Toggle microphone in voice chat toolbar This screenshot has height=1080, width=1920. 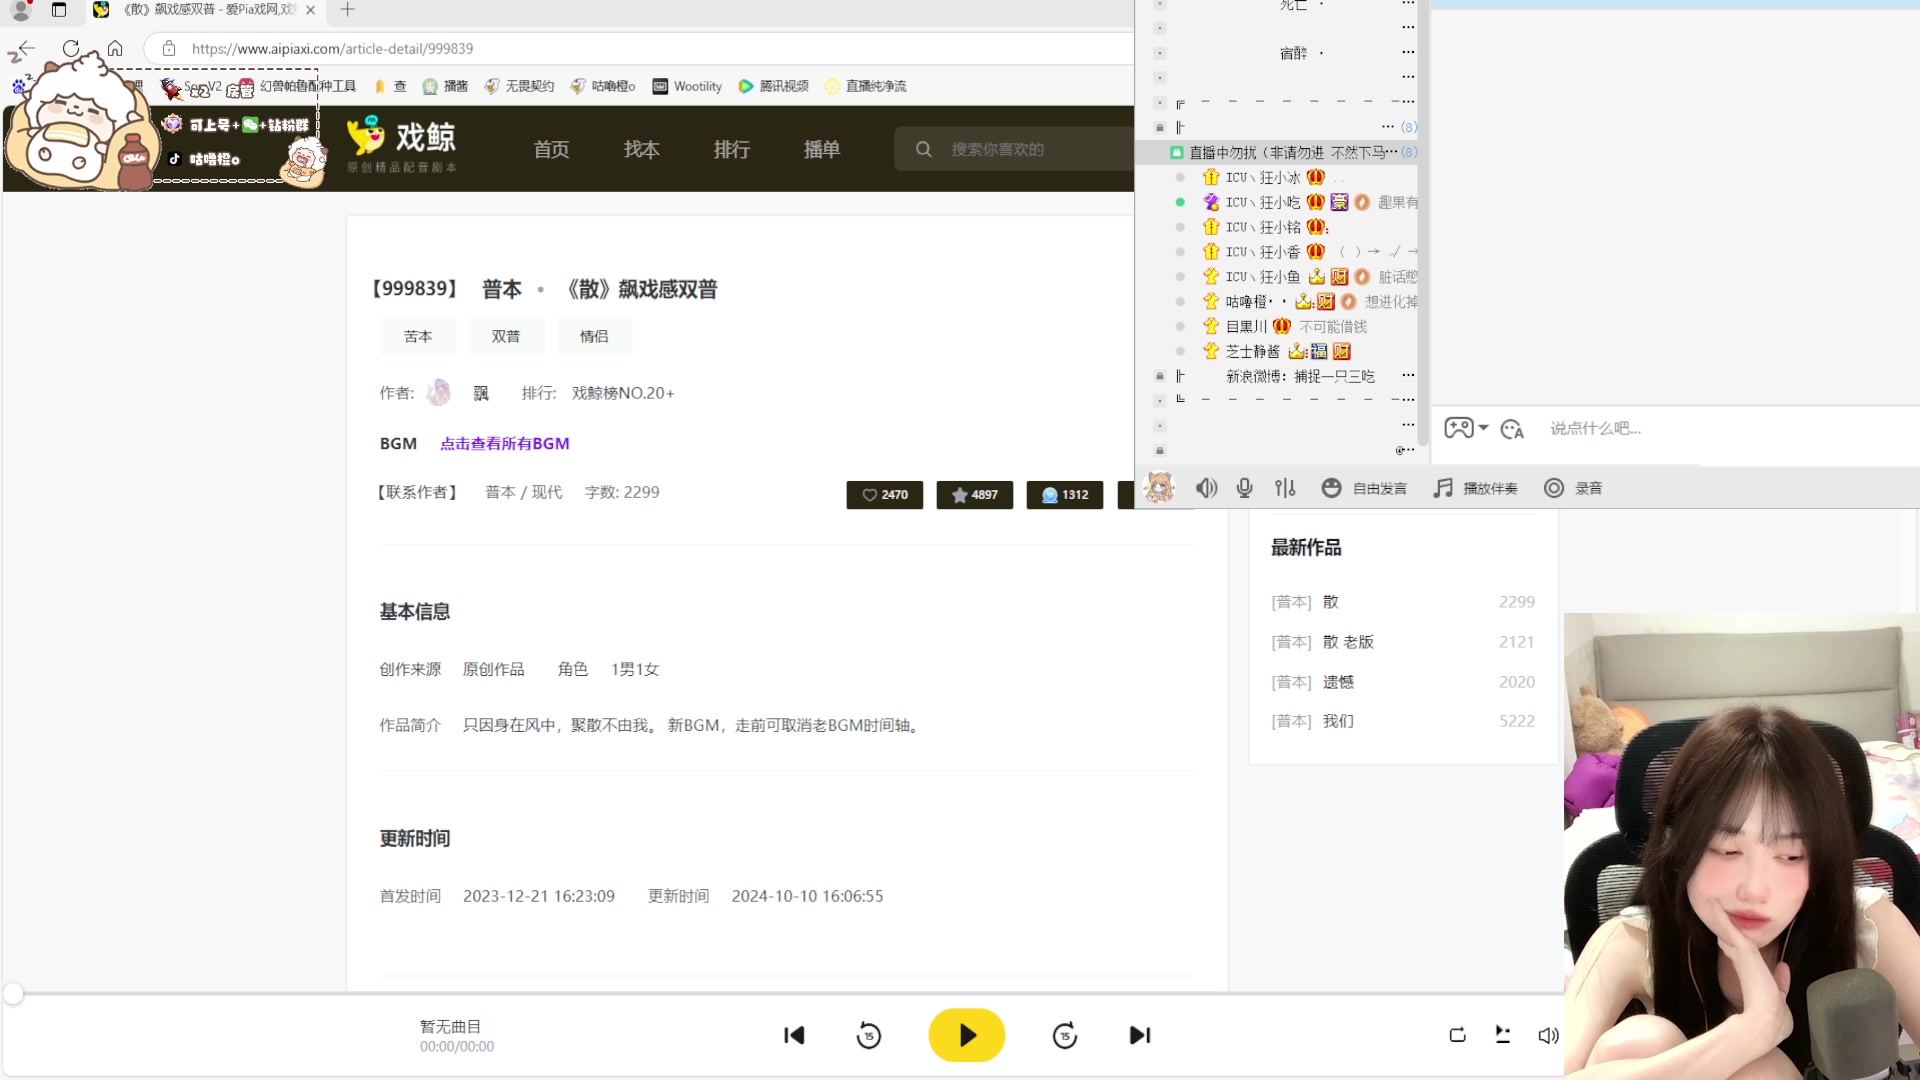coord(1244,488)
